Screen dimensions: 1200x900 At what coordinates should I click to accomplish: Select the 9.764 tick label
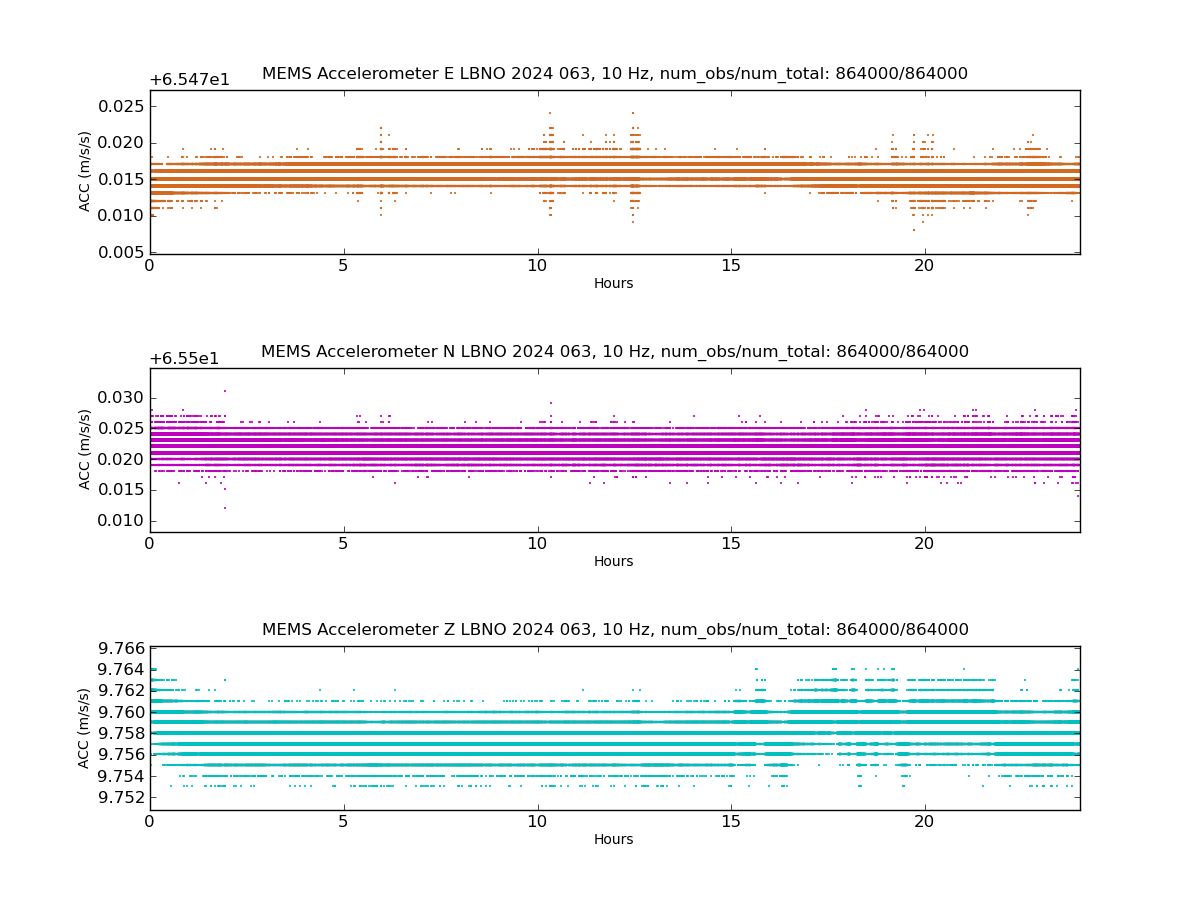pos(120,669)
